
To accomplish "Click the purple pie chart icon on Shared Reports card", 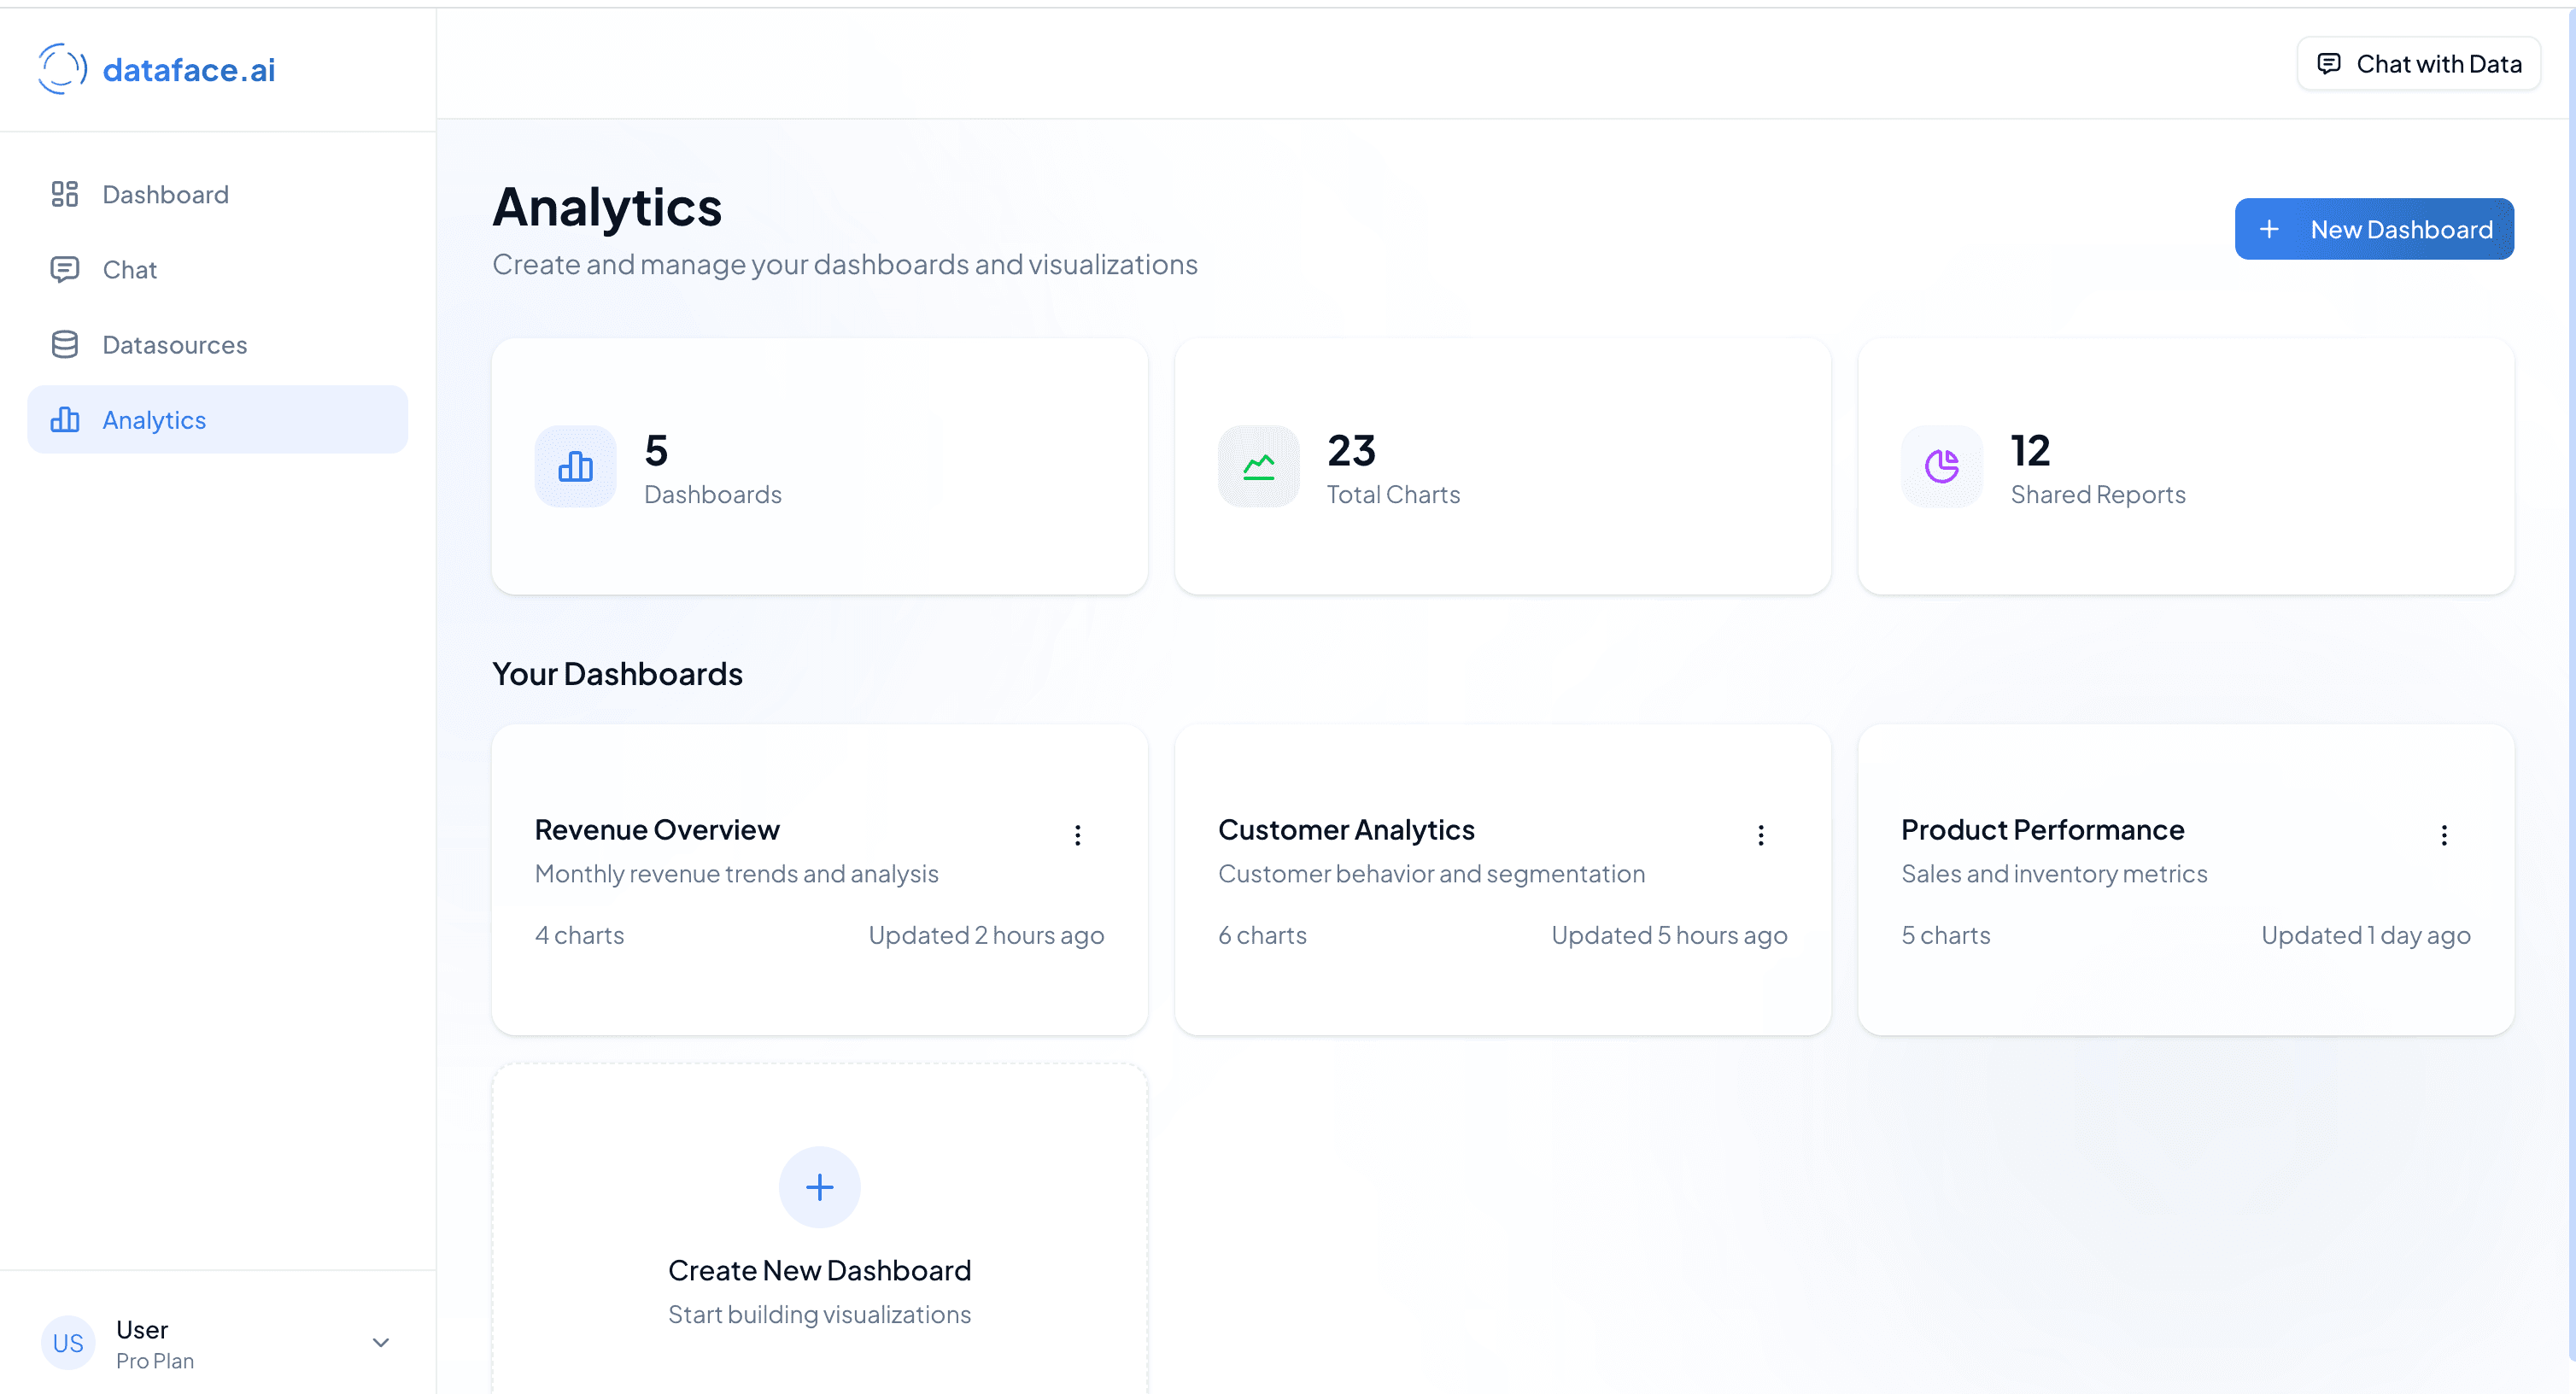I will click(x=1941, y=466).
